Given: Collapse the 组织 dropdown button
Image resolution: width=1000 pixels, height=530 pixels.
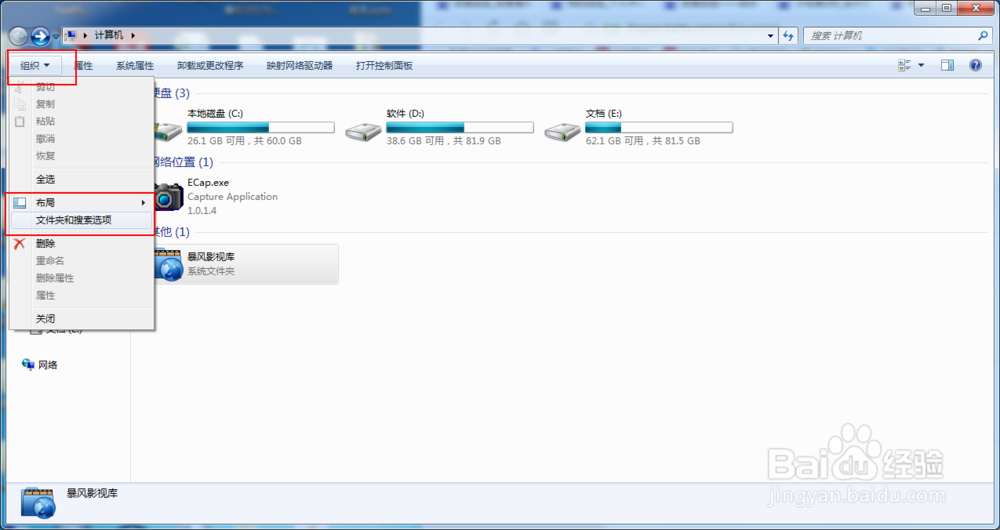Looking at the screenshot, I should point(35,65).
